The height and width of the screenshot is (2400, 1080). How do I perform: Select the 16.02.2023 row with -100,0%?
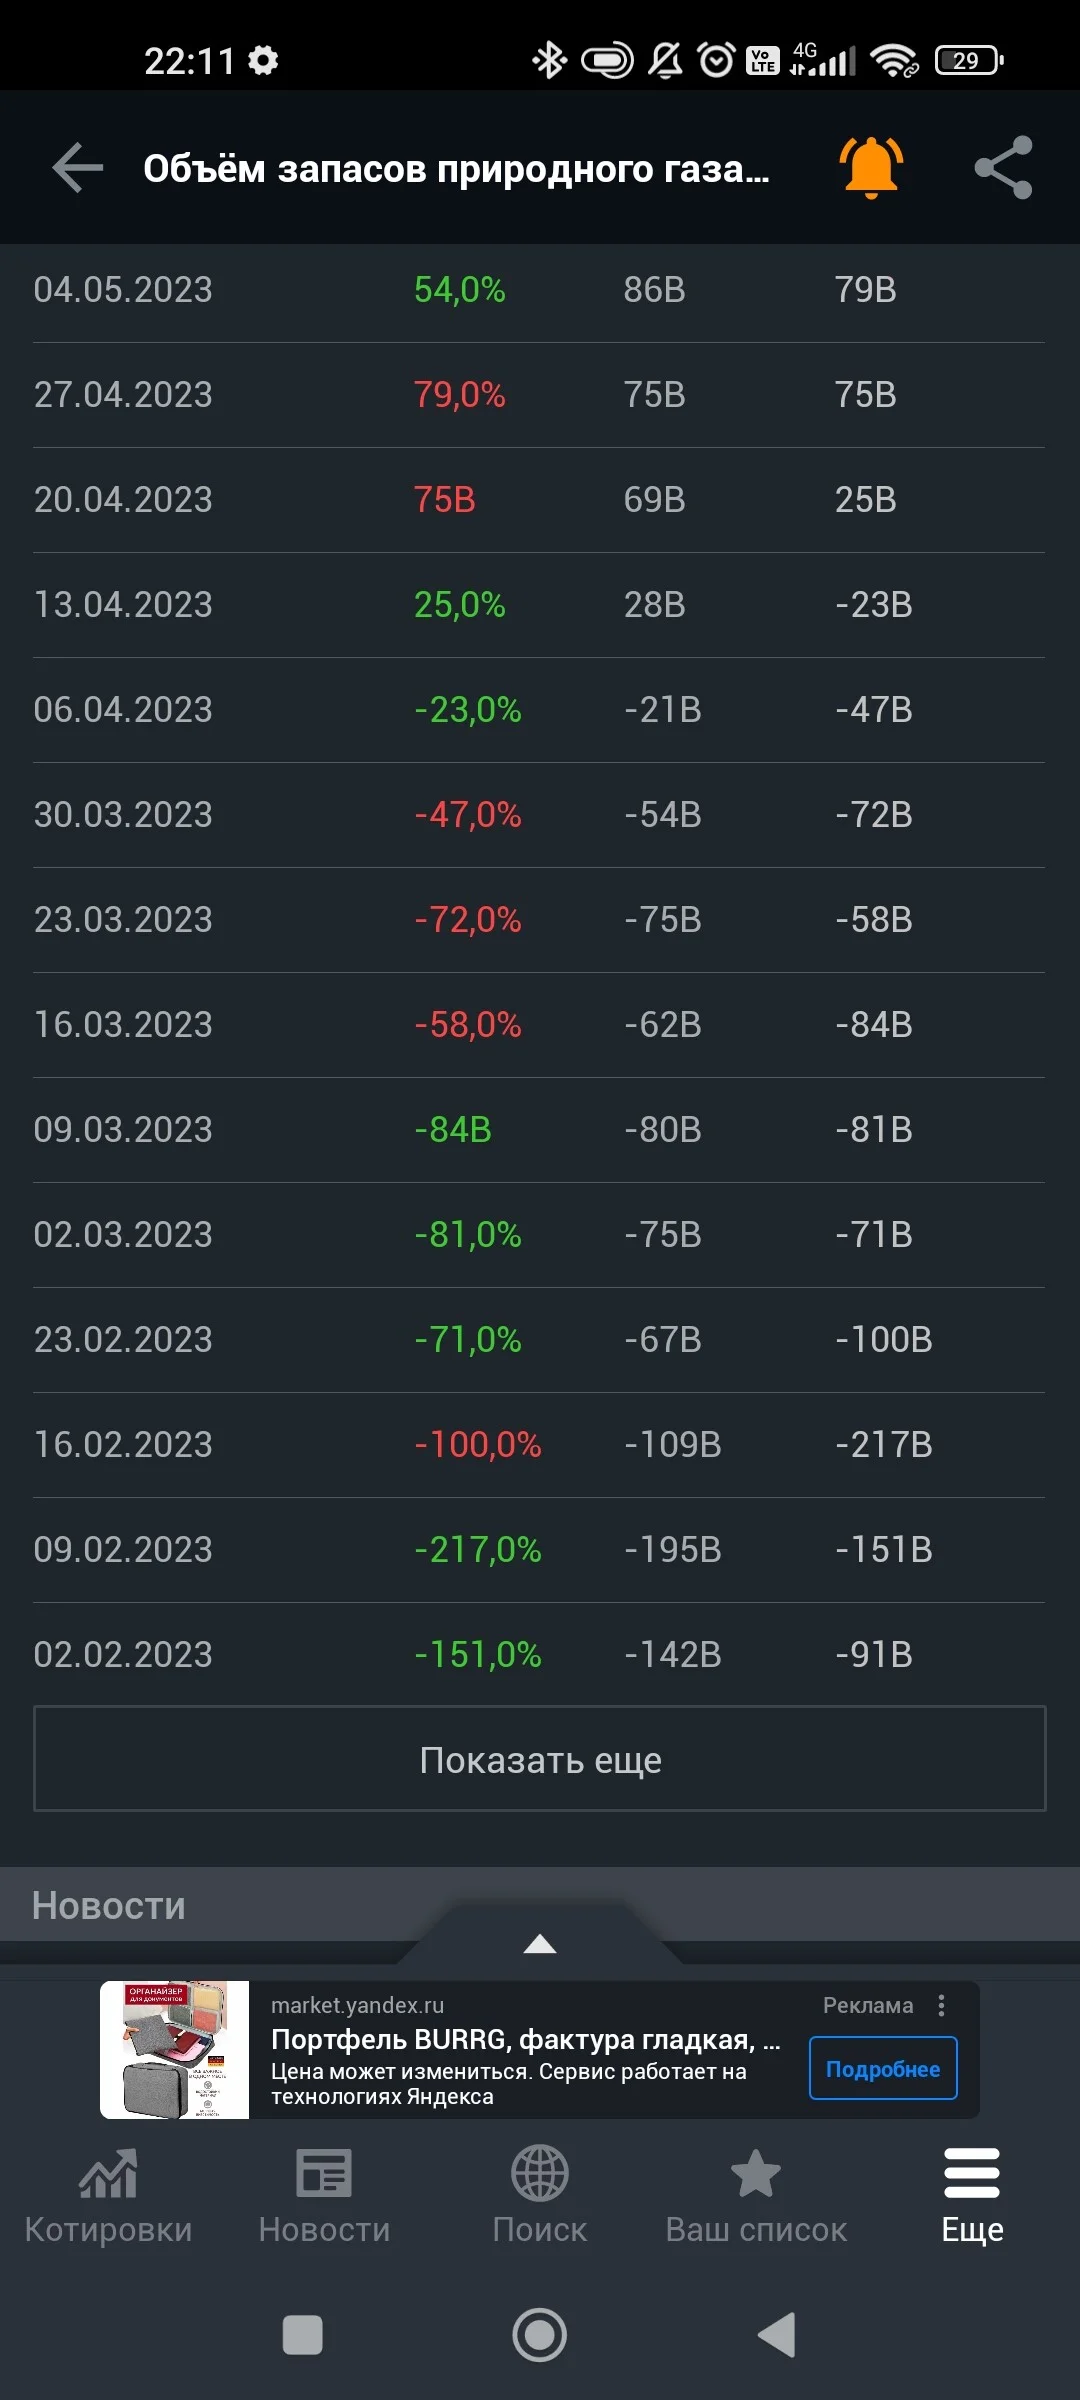(x=540, y=1445)
